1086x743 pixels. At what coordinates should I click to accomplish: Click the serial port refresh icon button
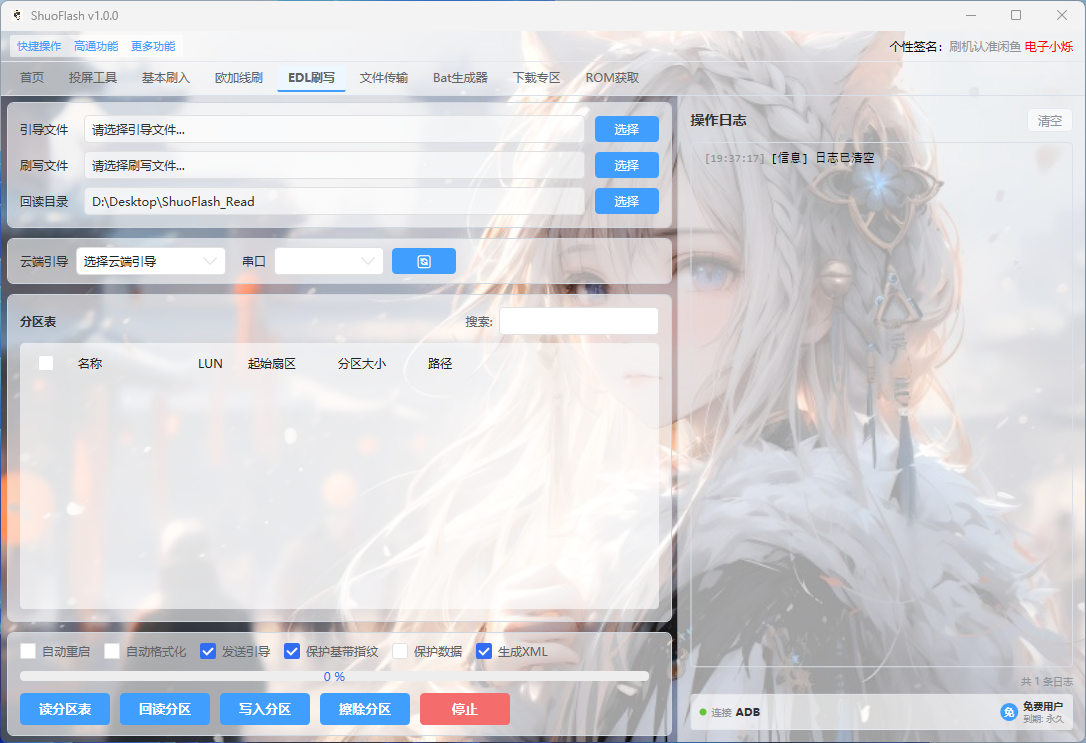point(424,261)
